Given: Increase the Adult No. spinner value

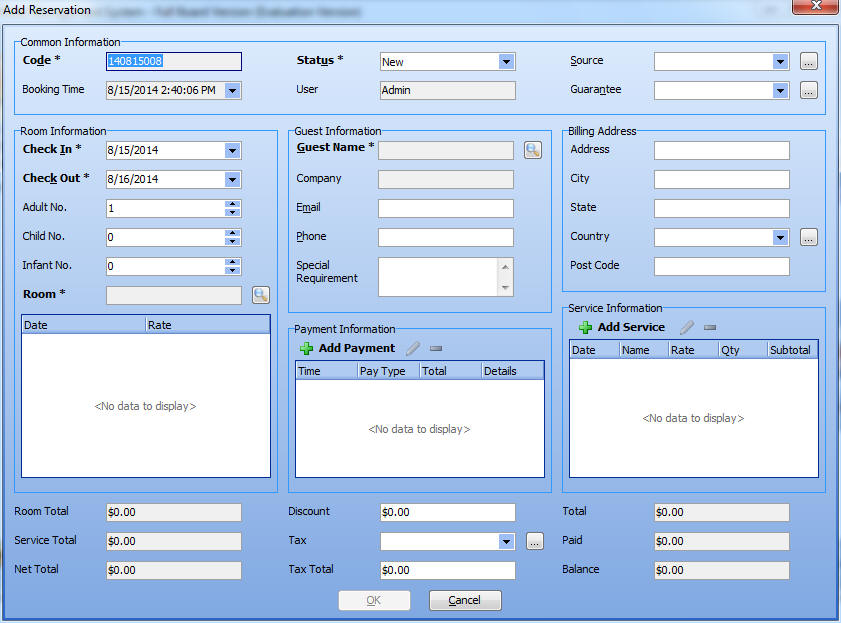Looking at the screenshot, I should (233, 204).
